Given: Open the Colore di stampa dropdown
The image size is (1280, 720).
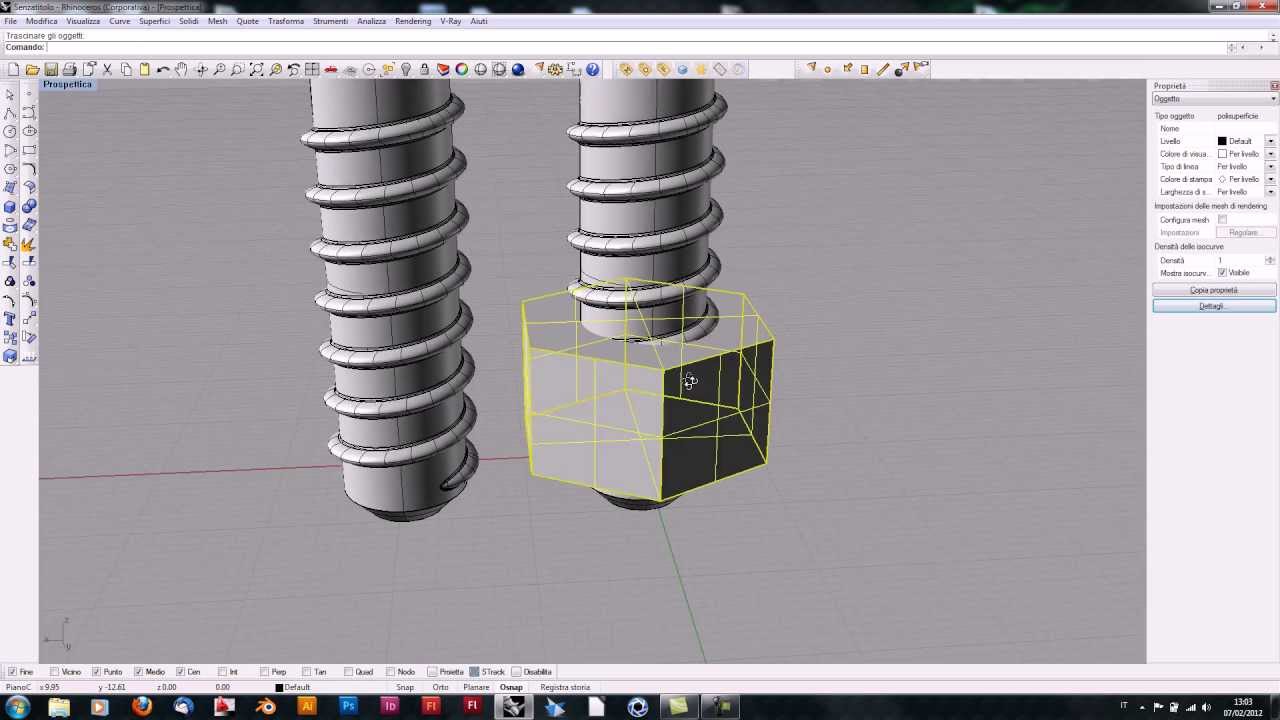Looking at the screenshot, I should (x=1271, y=179).
